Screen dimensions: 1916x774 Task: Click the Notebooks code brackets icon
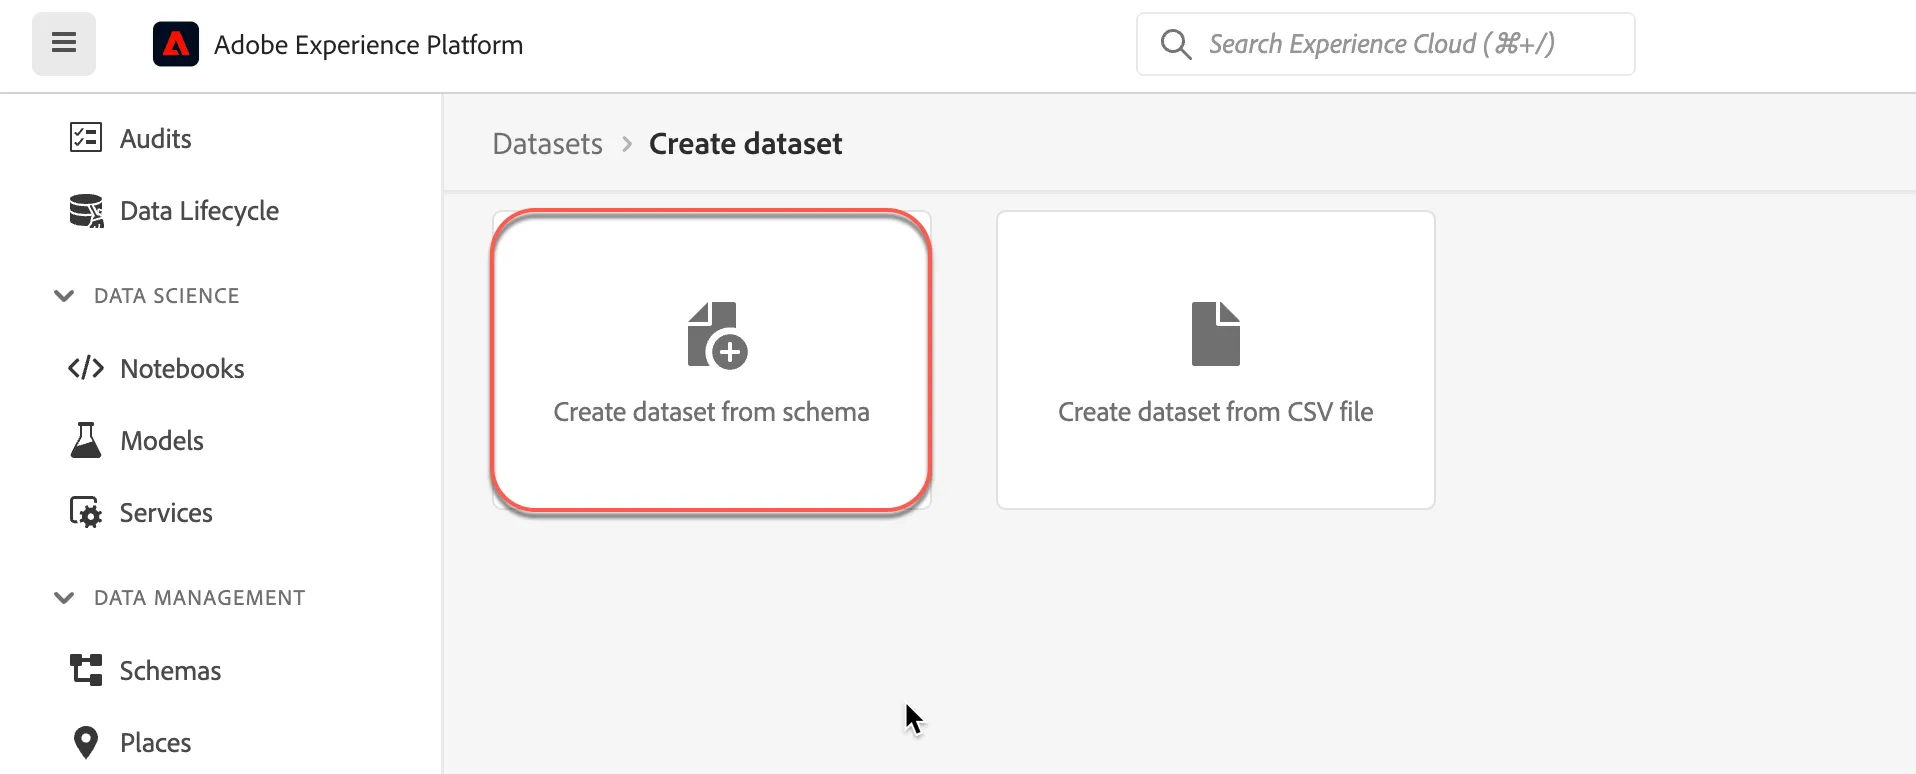pos(86,368)
